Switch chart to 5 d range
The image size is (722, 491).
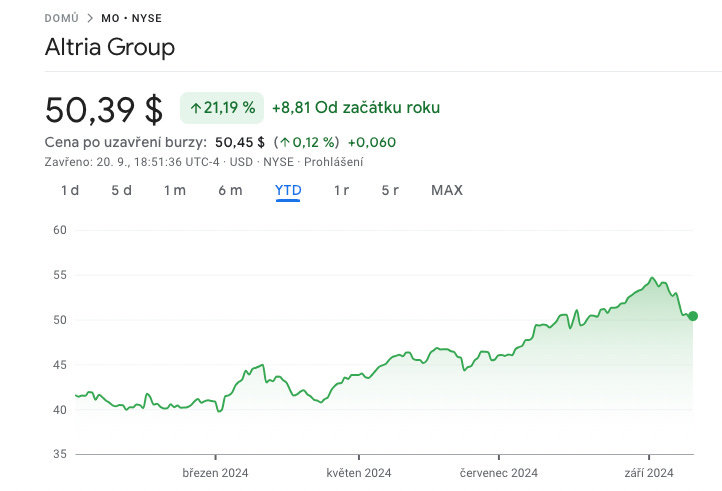click(x=122, y=190)
